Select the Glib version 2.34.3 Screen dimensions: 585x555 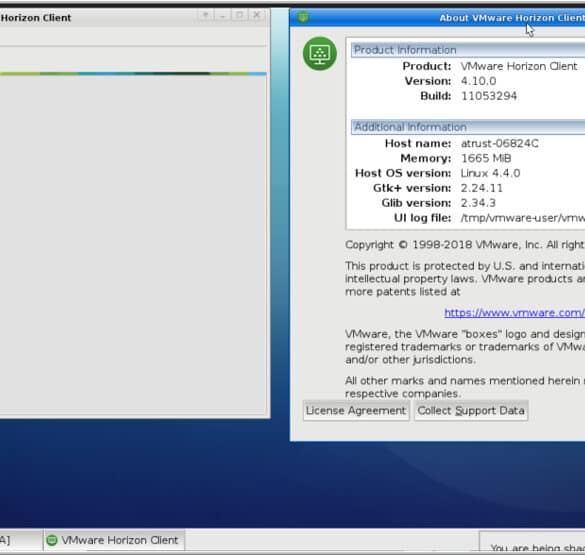coord(478,203)
